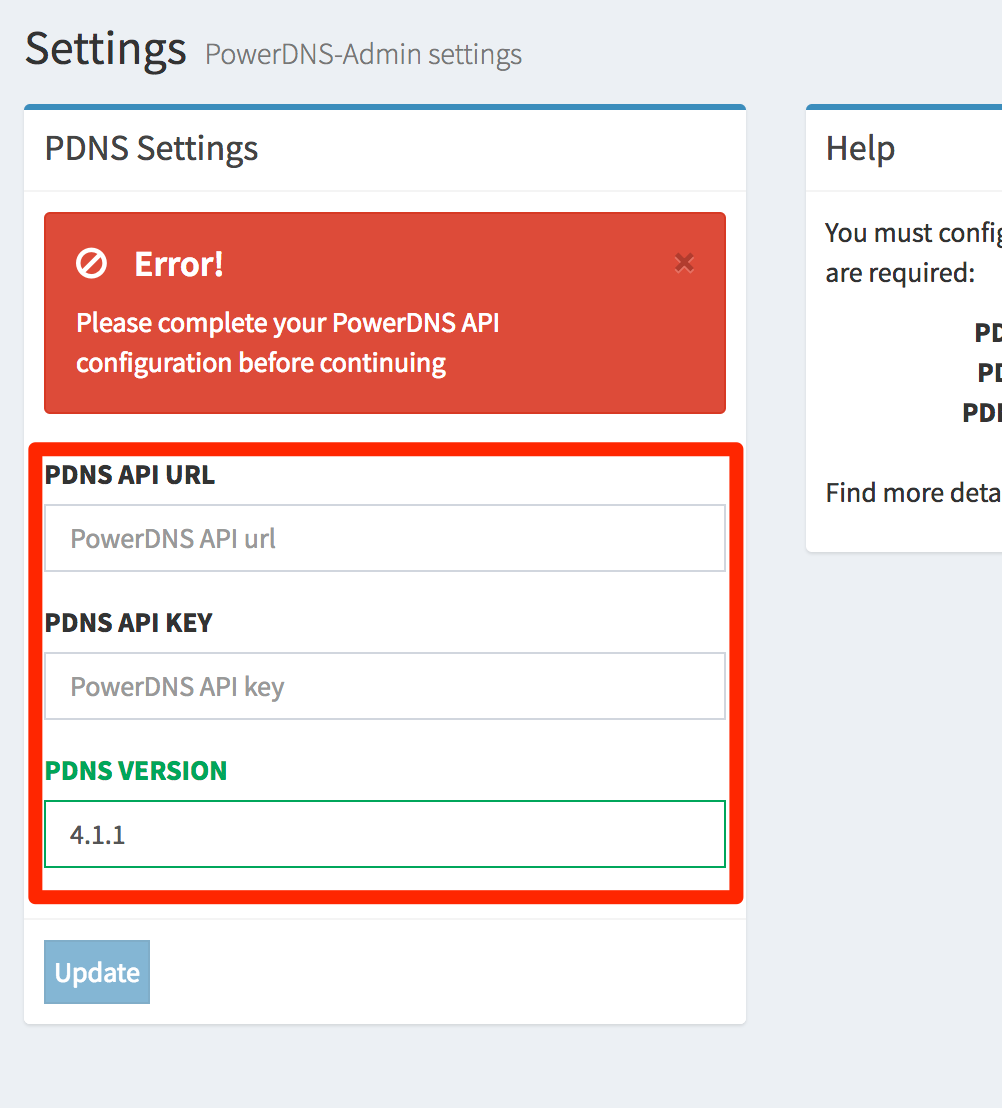
Task: Click the PowerDNS-Admin settings subtitle
Action: click(363, 54)
